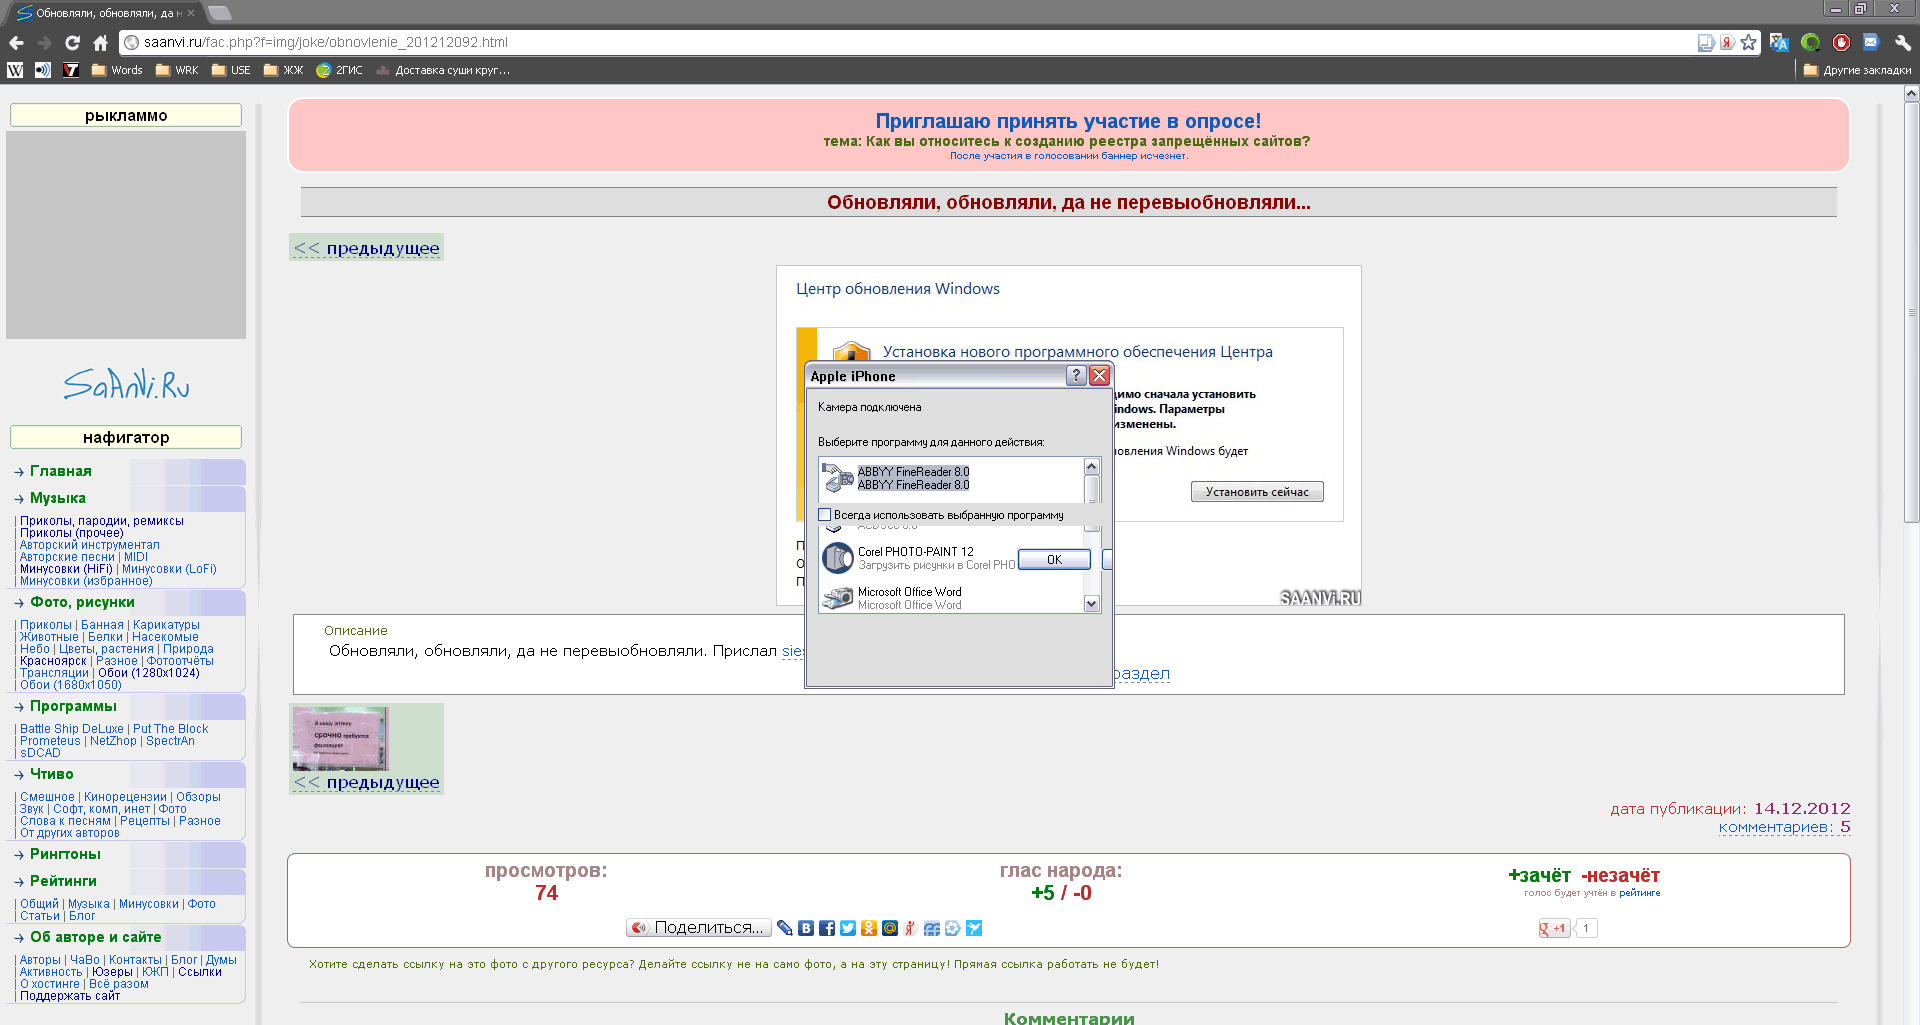Image resolution: width=1920 pixels, height=1025 pixels.
Task: Share via the VKontakte icon
Action: 806,928
